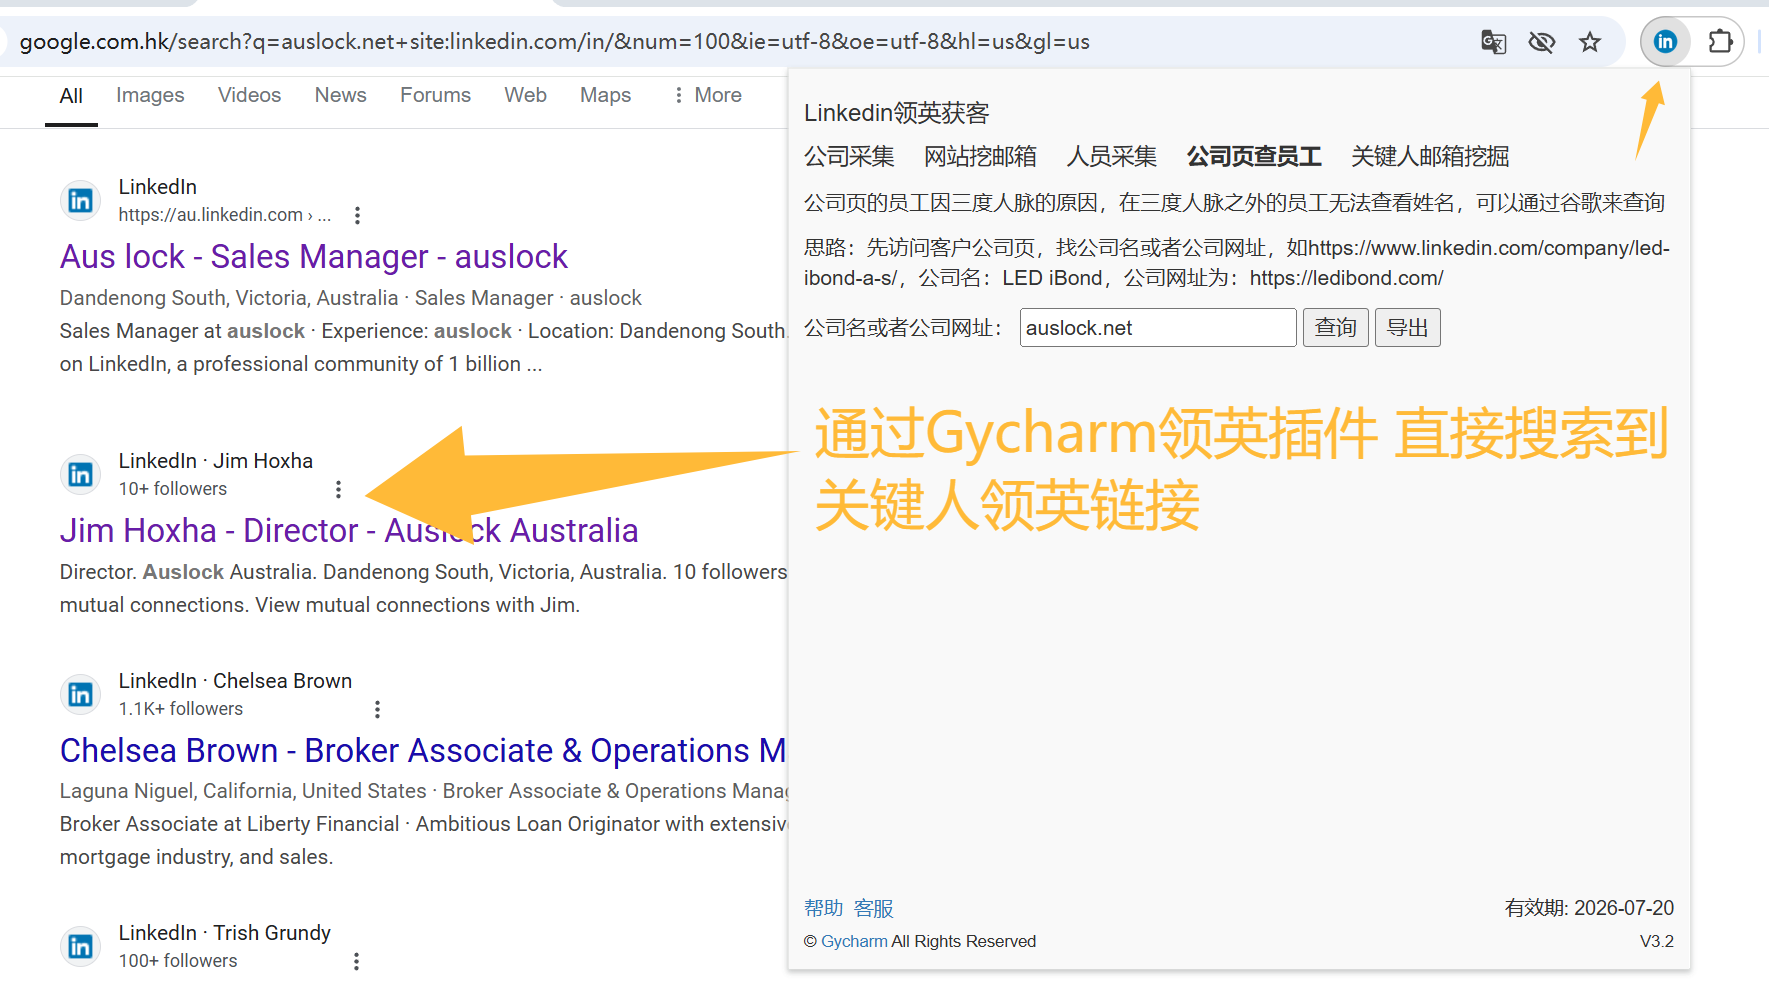The width and height of the screenshot is (1769, 985).
Task: Open three-dot menu for Chelsea Brown result
Action: 377,709
